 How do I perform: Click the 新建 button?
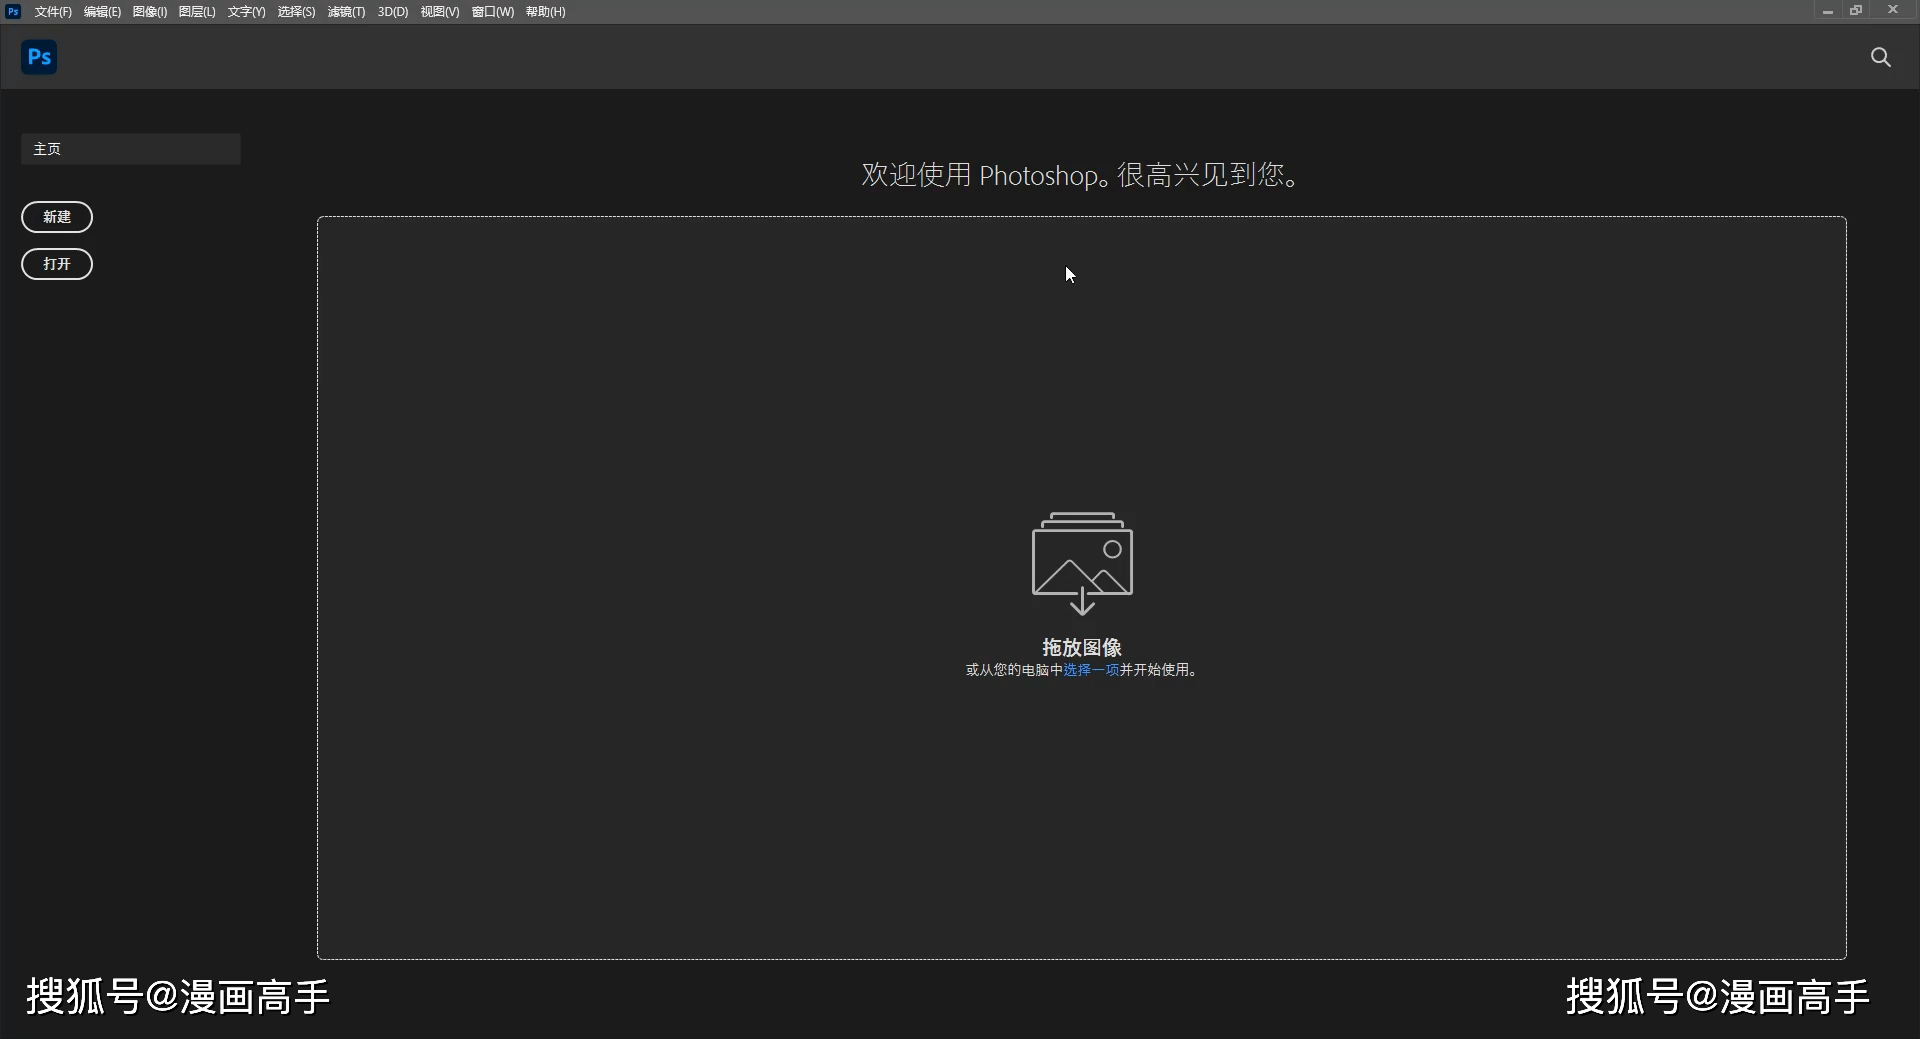[x=57, y=217]
